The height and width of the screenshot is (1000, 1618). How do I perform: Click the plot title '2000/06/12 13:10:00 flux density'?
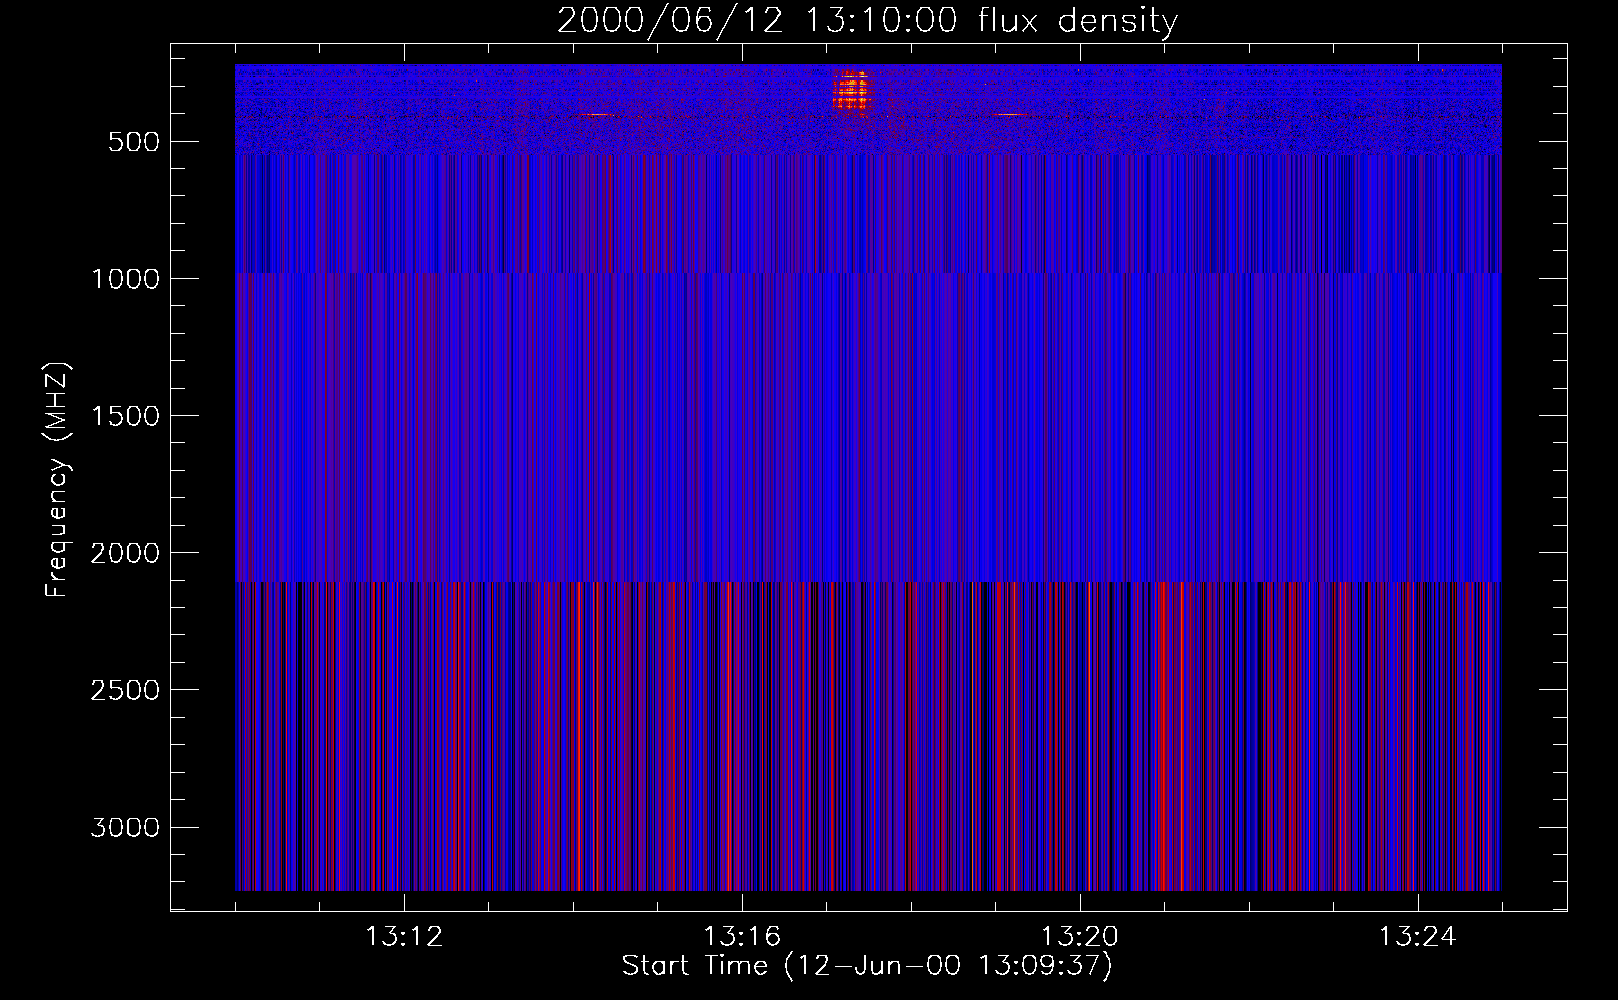(867, 20)
